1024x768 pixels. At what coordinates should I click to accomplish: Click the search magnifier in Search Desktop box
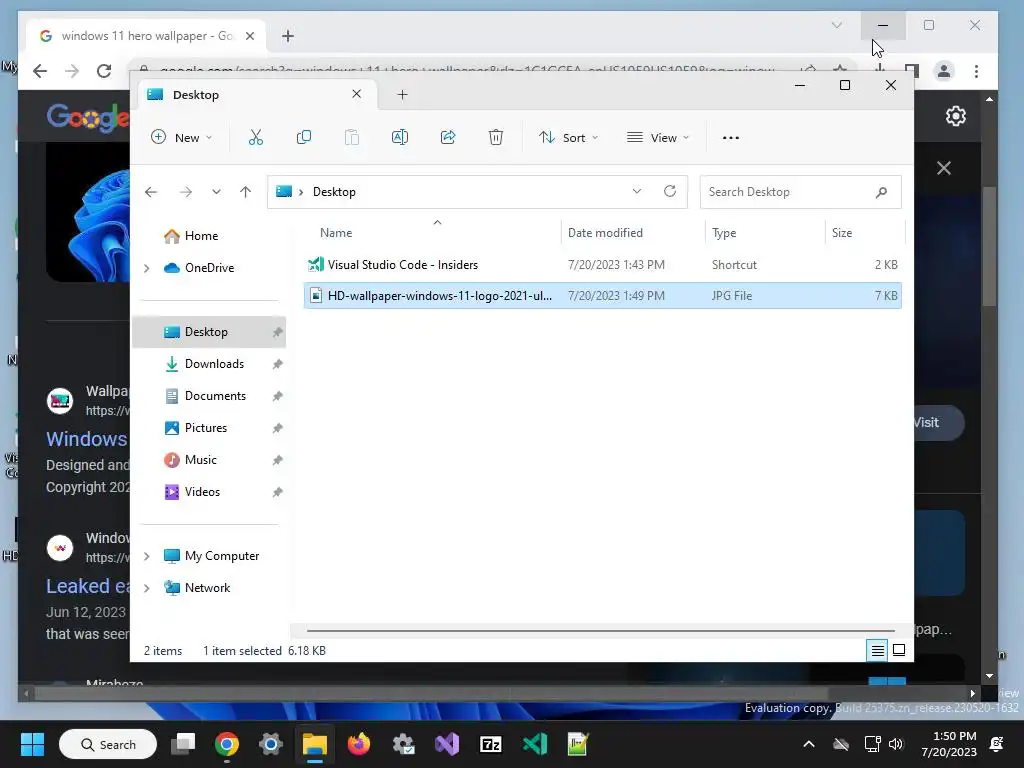(882, 192)
